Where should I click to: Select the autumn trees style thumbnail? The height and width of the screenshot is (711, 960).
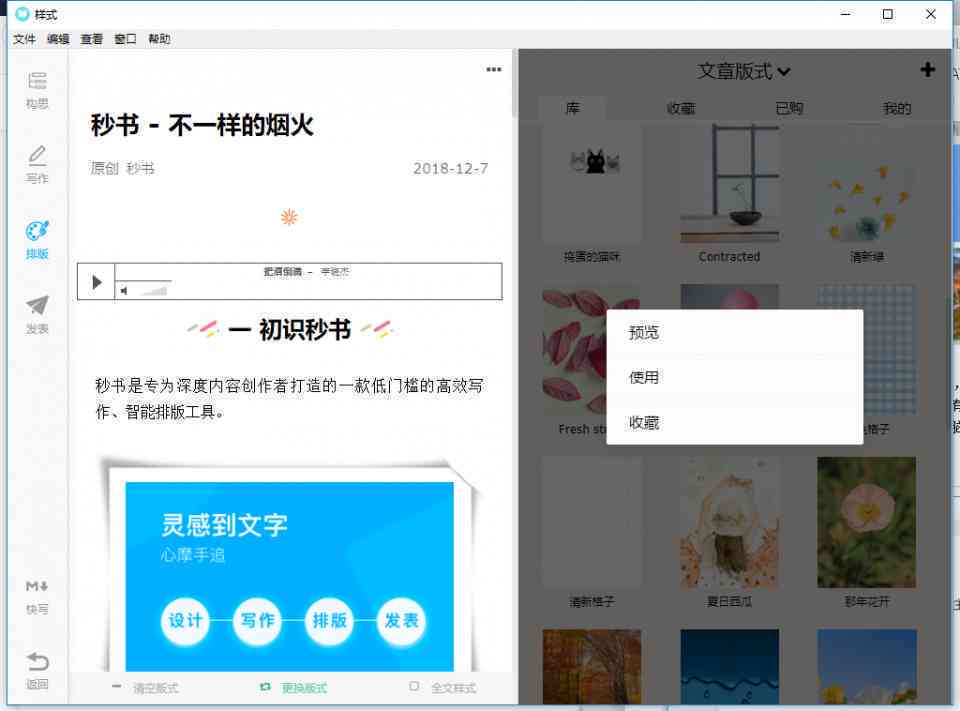coord(592,666)
